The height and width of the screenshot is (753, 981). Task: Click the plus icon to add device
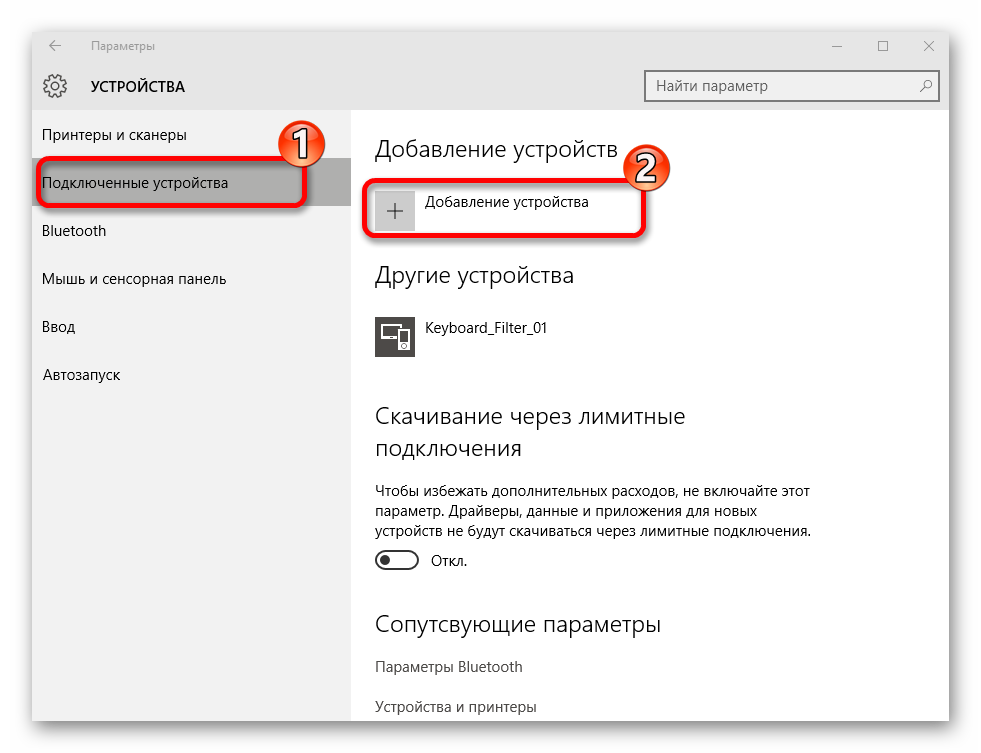tap(395, 211)
